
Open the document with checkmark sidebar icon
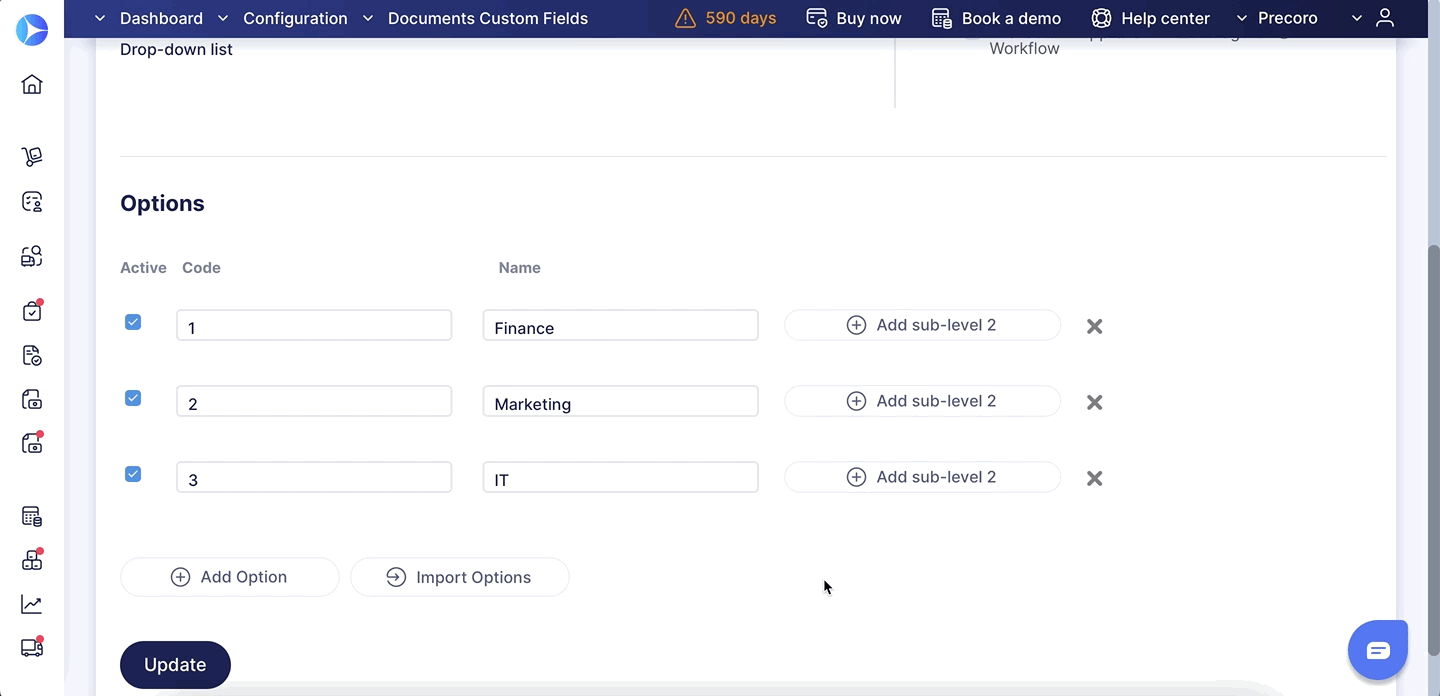tap(32, 356)
